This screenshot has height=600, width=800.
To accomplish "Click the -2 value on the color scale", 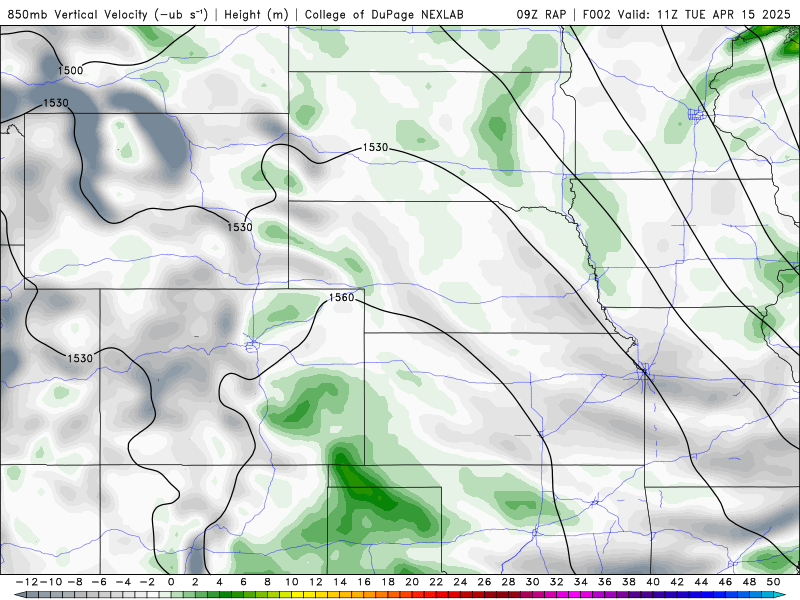I will click(x=147, y=582).
